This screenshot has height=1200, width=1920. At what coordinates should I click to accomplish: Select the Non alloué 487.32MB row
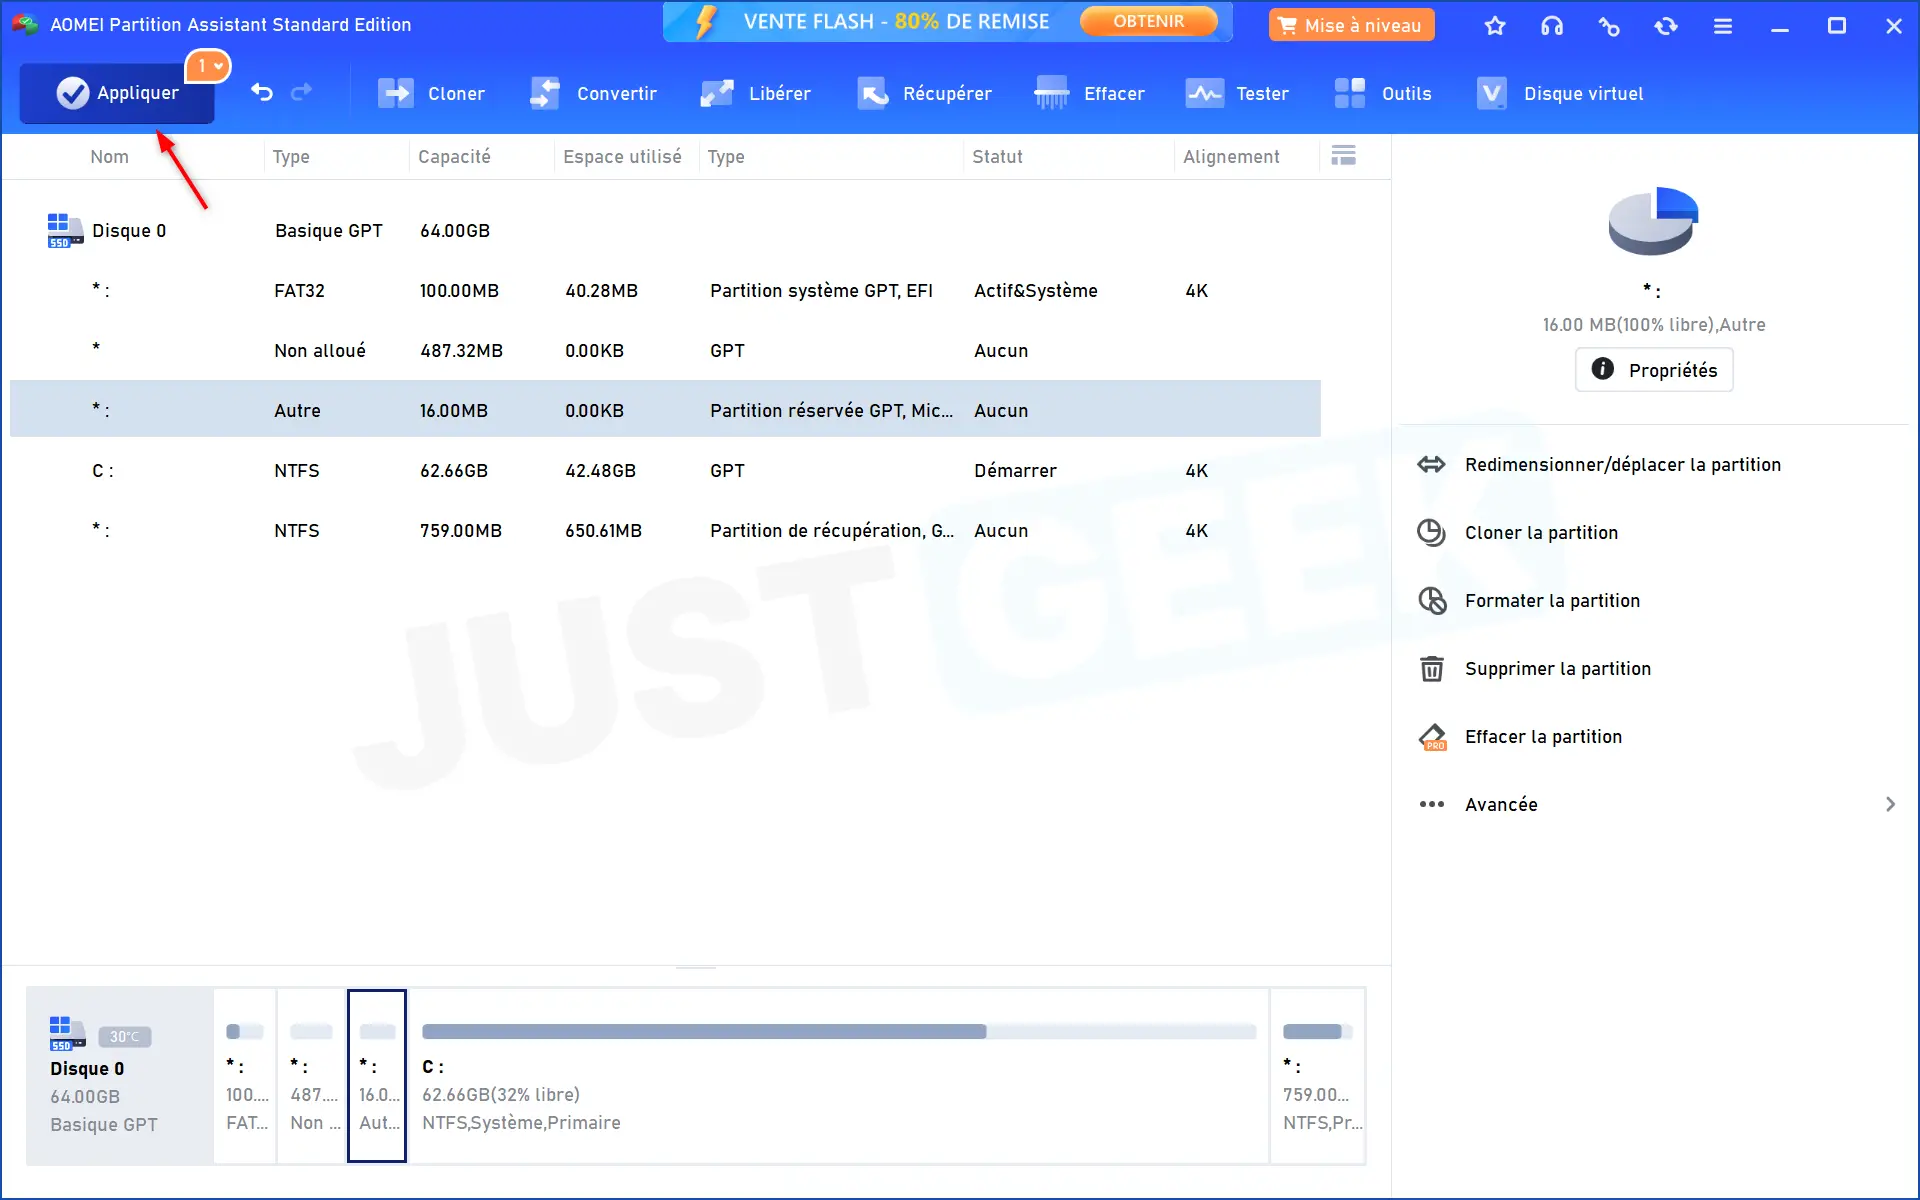pyautogui.click(x=665, y=351)
